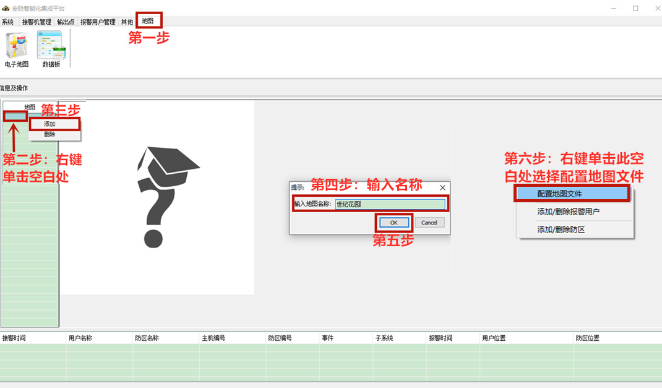Switch to the 地图 tab
Screen dimensions: 662x388
coord(148,21)
